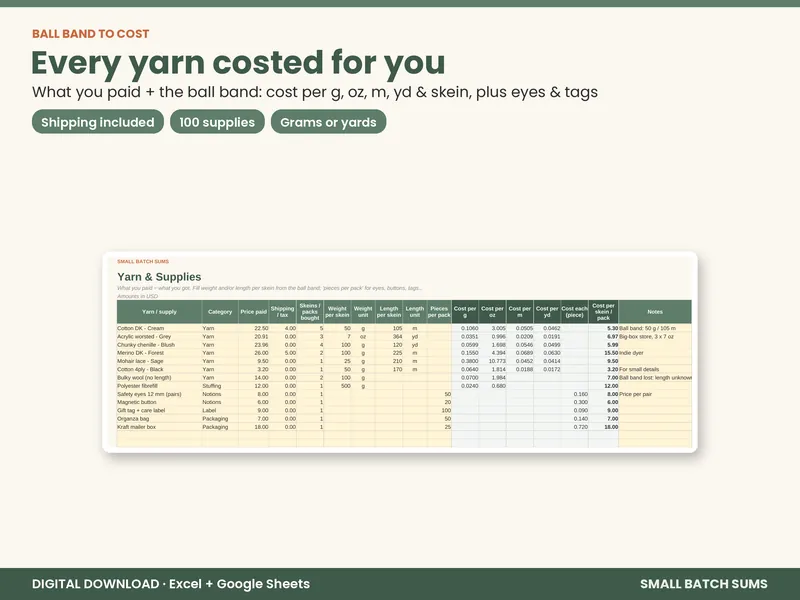The image size is (800, 600).
Task: Click the 'Cotton DK - Cream' cell
Action: 159,328
